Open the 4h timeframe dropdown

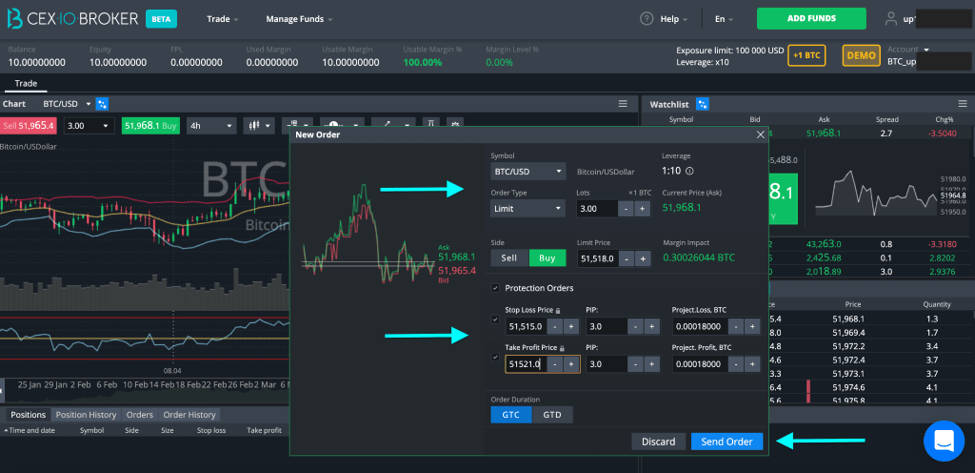[213, 126]
